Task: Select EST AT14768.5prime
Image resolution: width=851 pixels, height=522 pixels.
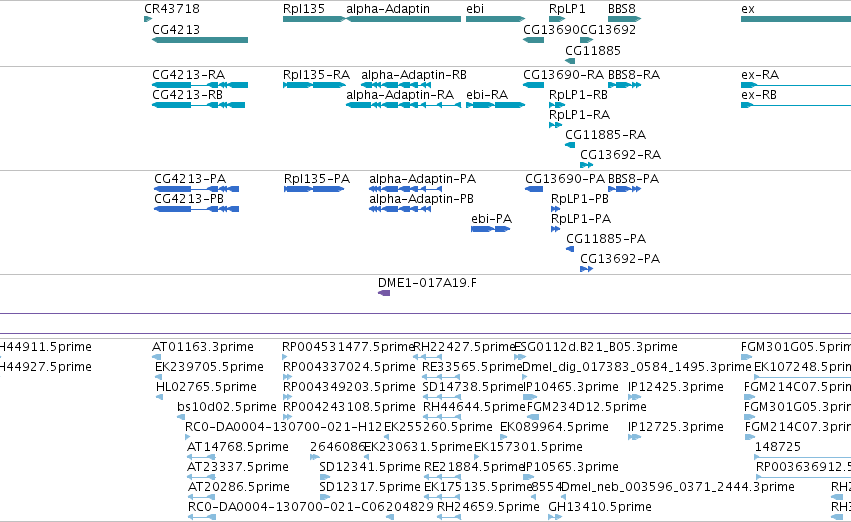Action: click(201, 458)
